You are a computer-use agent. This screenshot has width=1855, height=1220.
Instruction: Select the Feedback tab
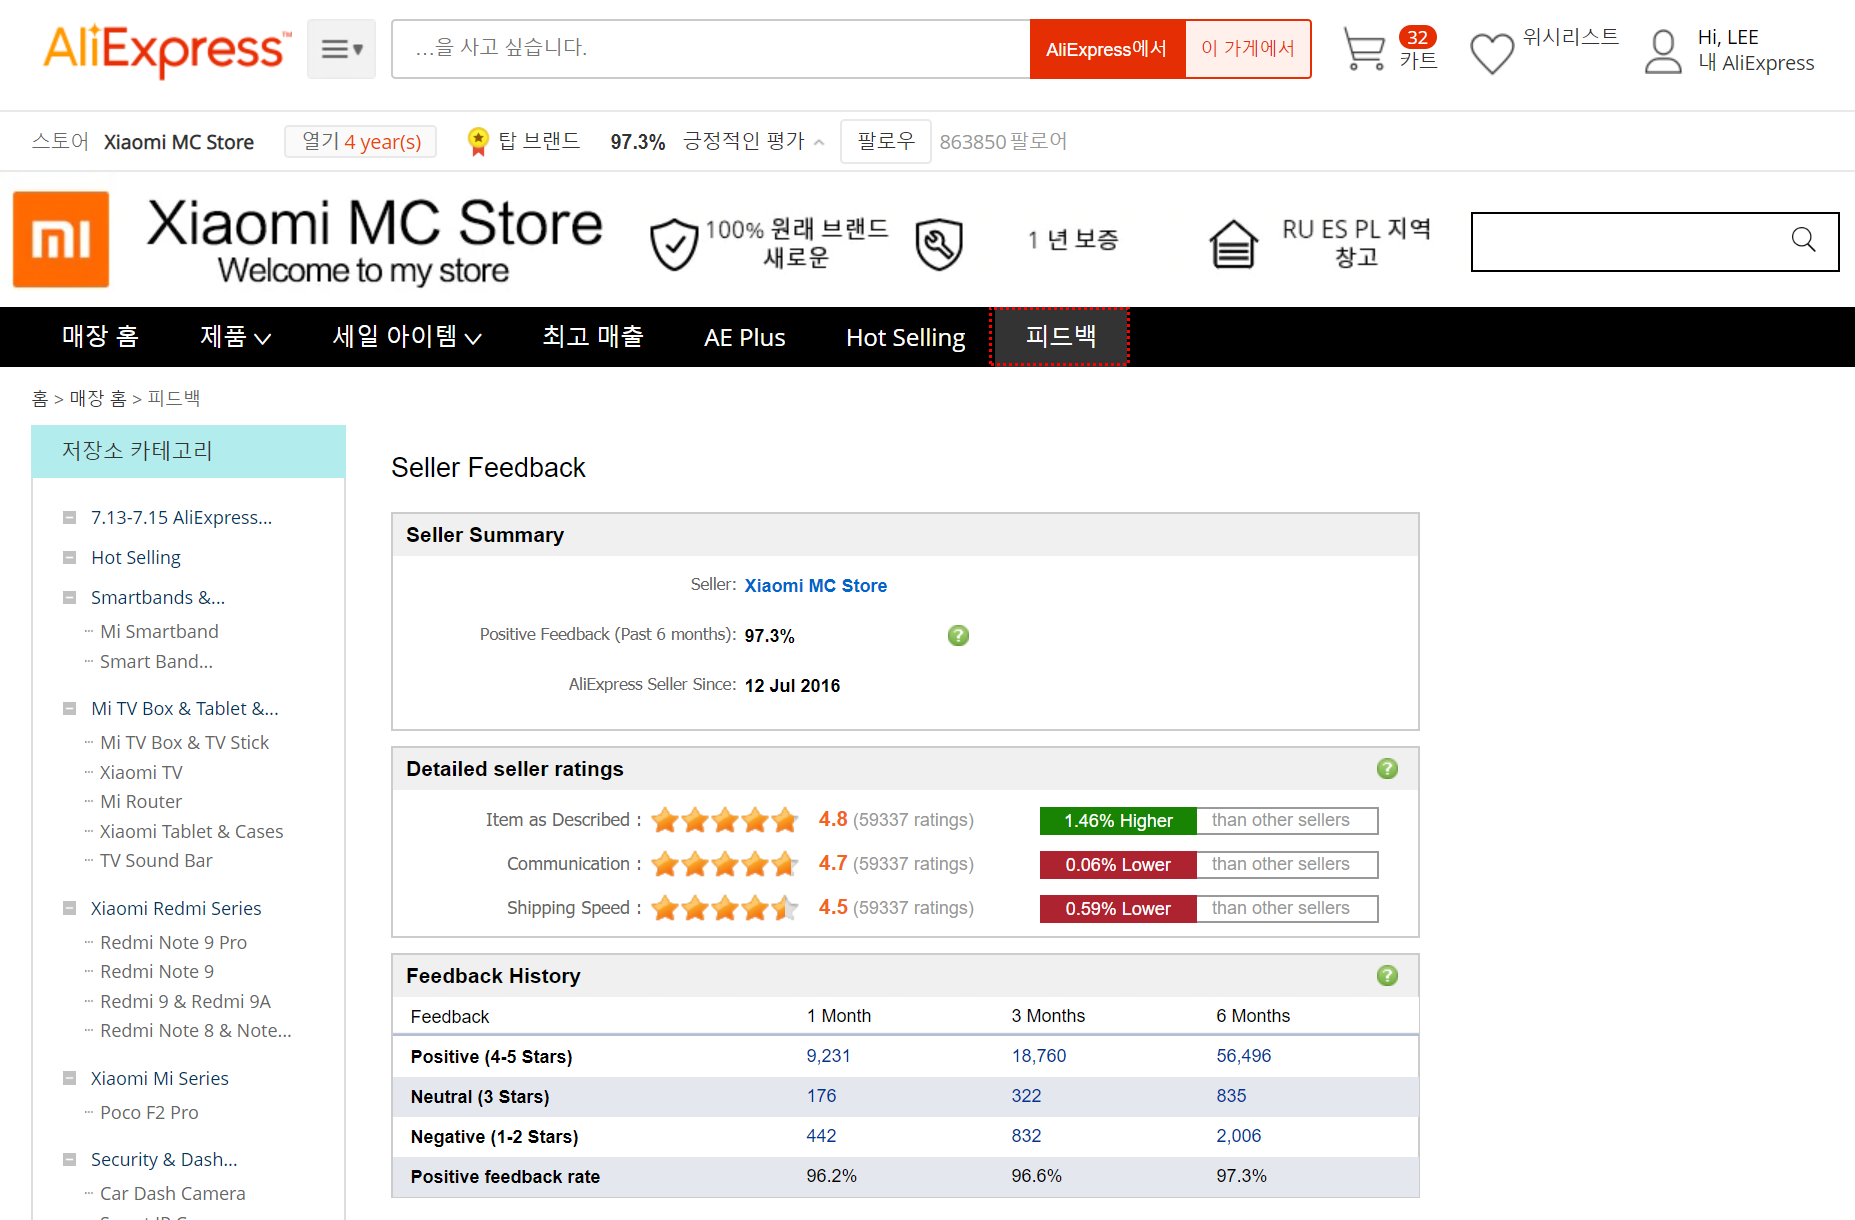(x=1060, y=337)
